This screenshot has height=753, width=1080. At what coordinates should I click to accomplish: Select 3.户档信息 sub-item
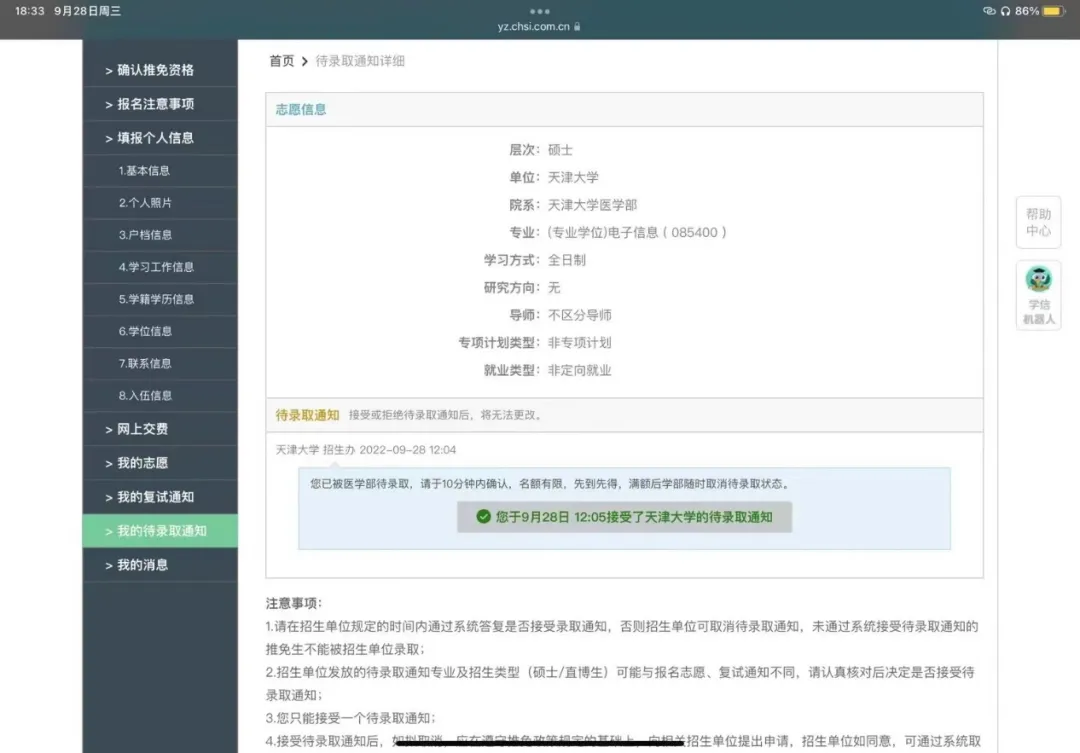[160, 235]
